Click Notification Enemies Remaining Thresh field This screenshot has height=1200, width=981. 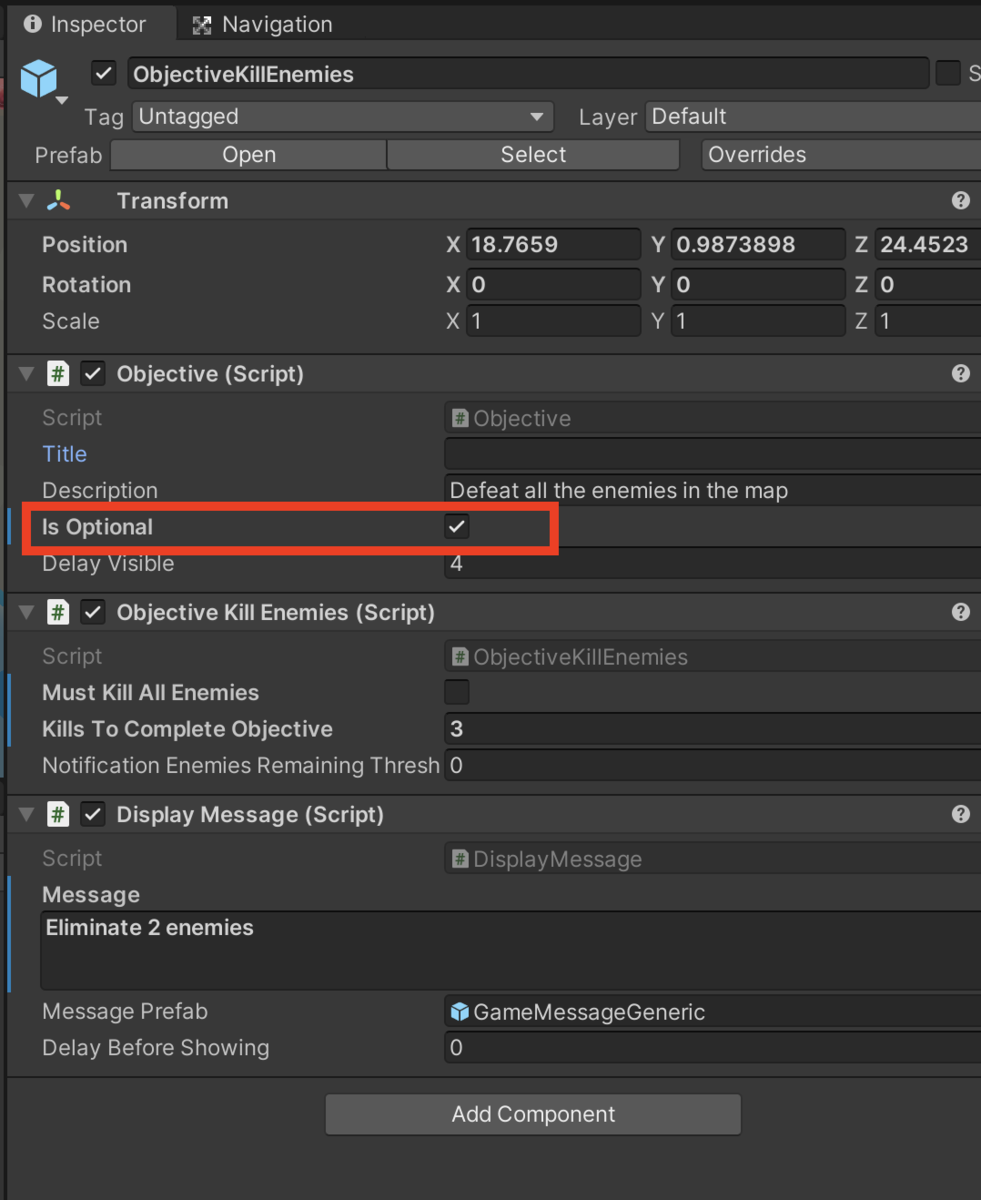click(x=712, y=766)
